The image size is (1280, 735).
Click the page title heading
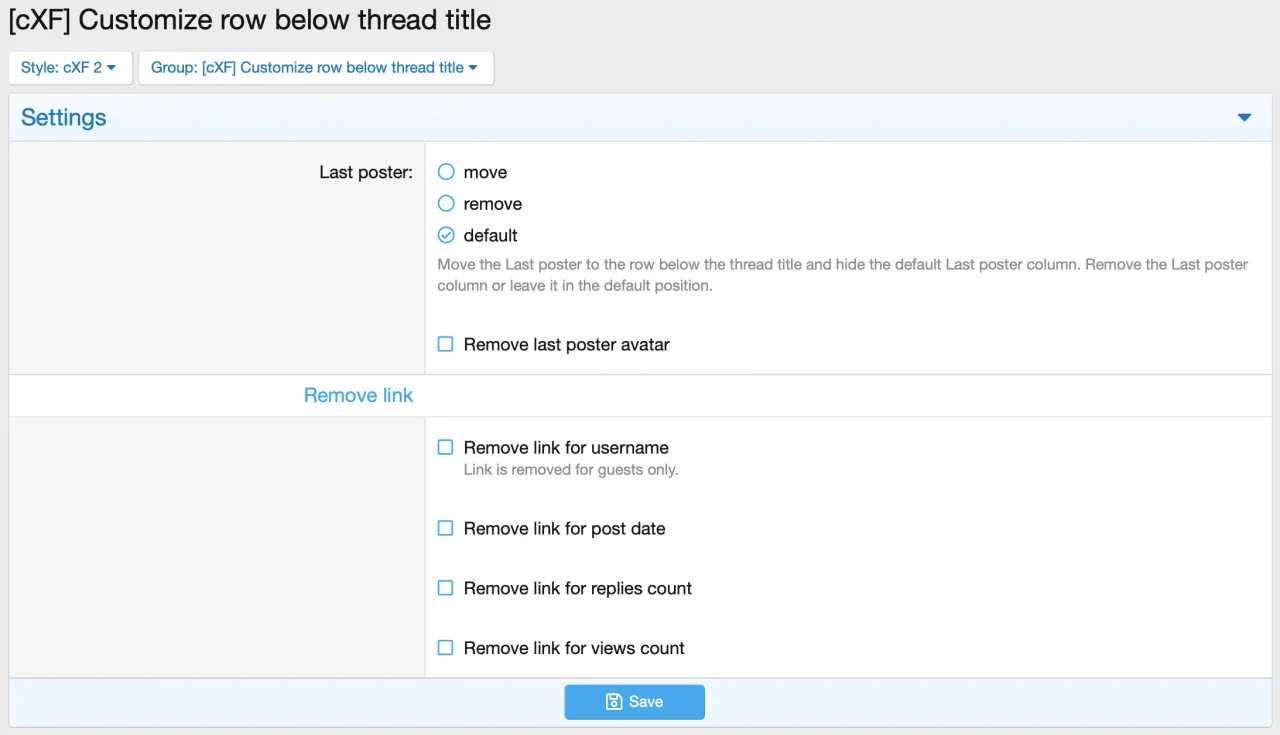tap(250, 20)
